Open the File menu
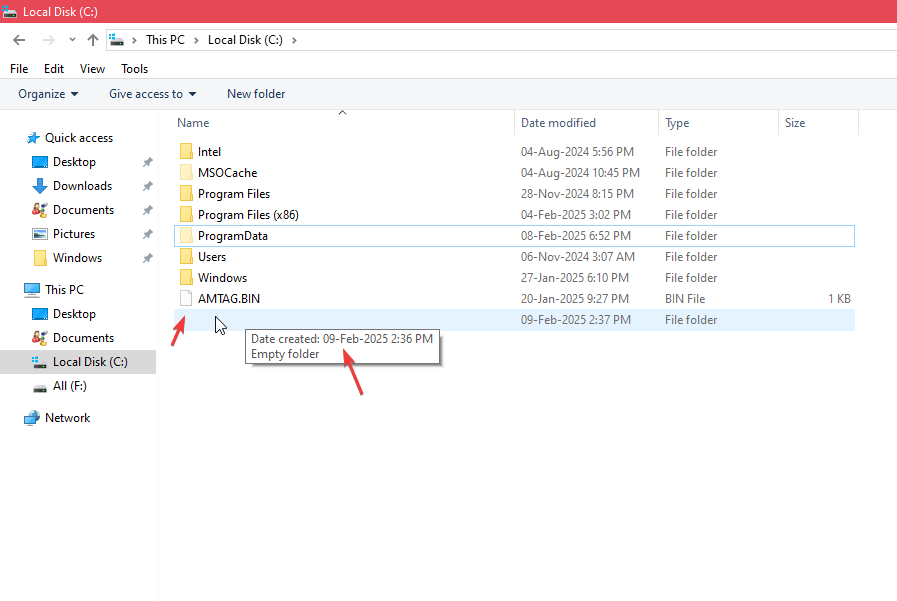Screen dimensions: 897x601 [x=19, y=69]
